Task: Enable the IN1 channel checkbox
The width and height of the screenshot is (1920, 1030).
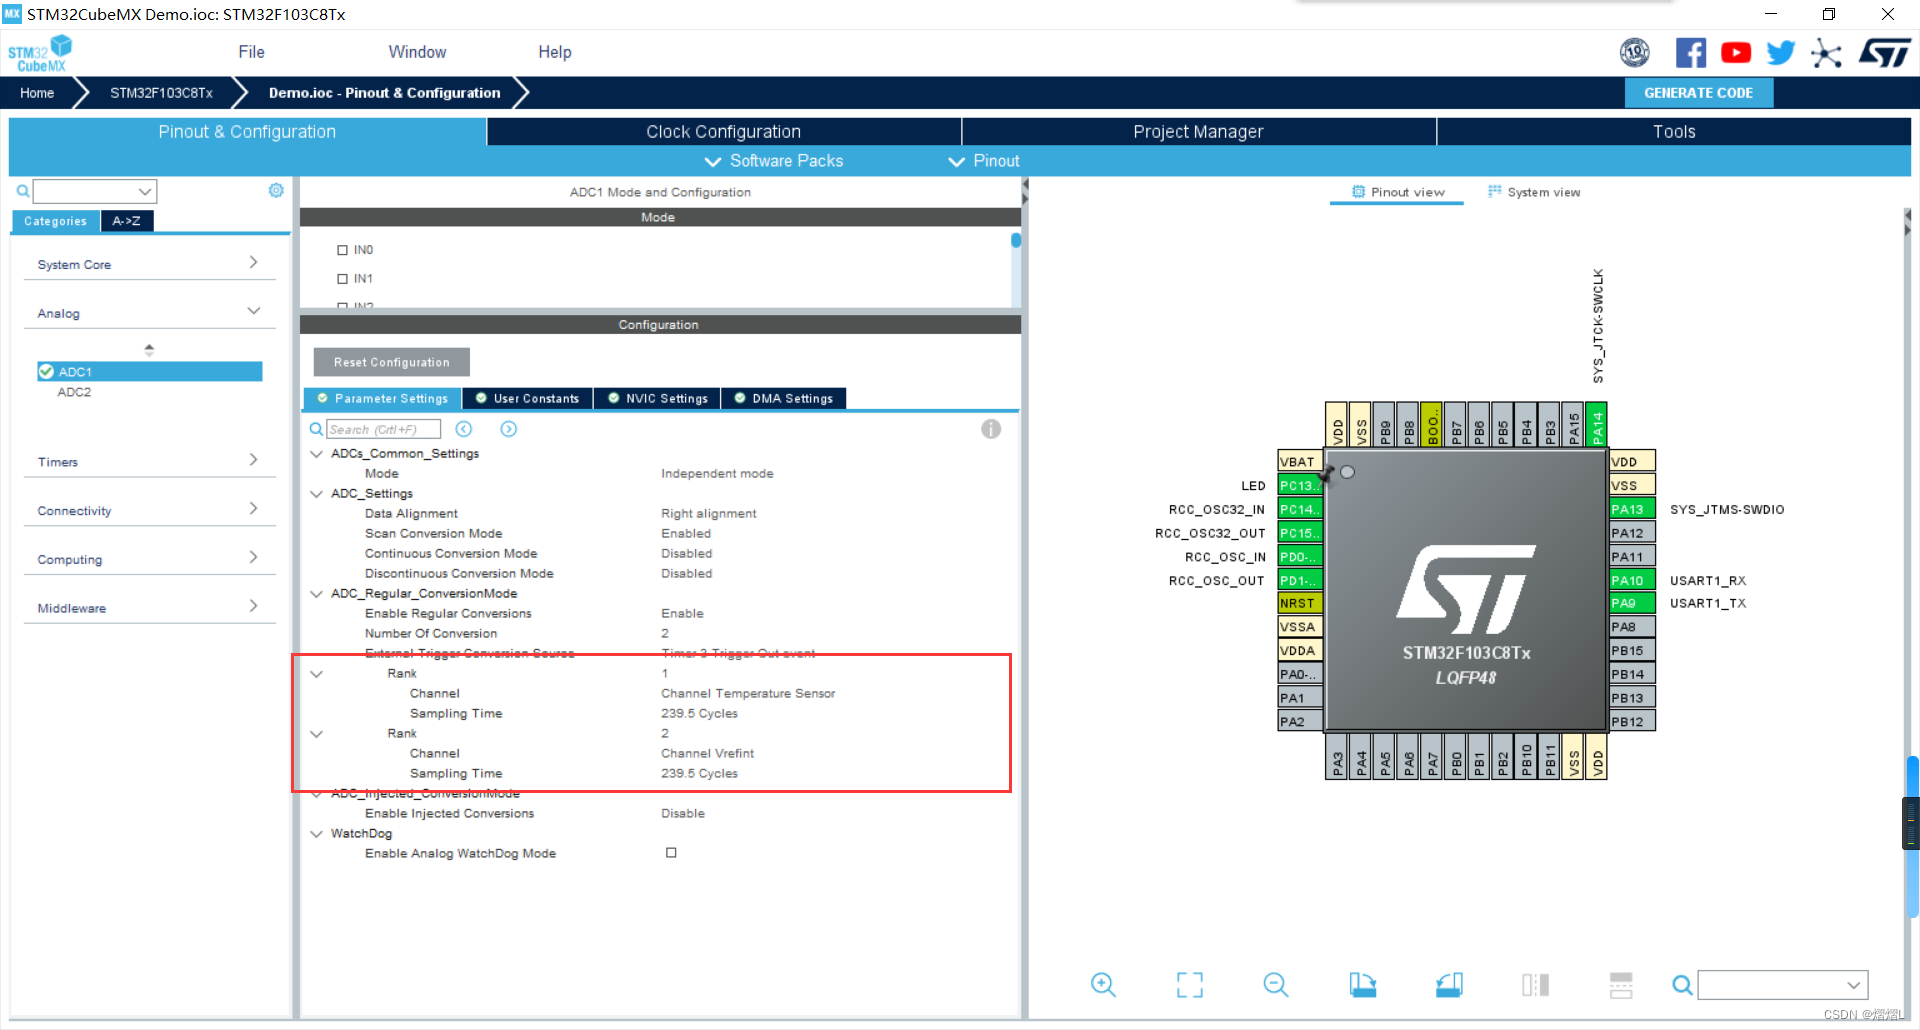Action: (x=342, y=279)
